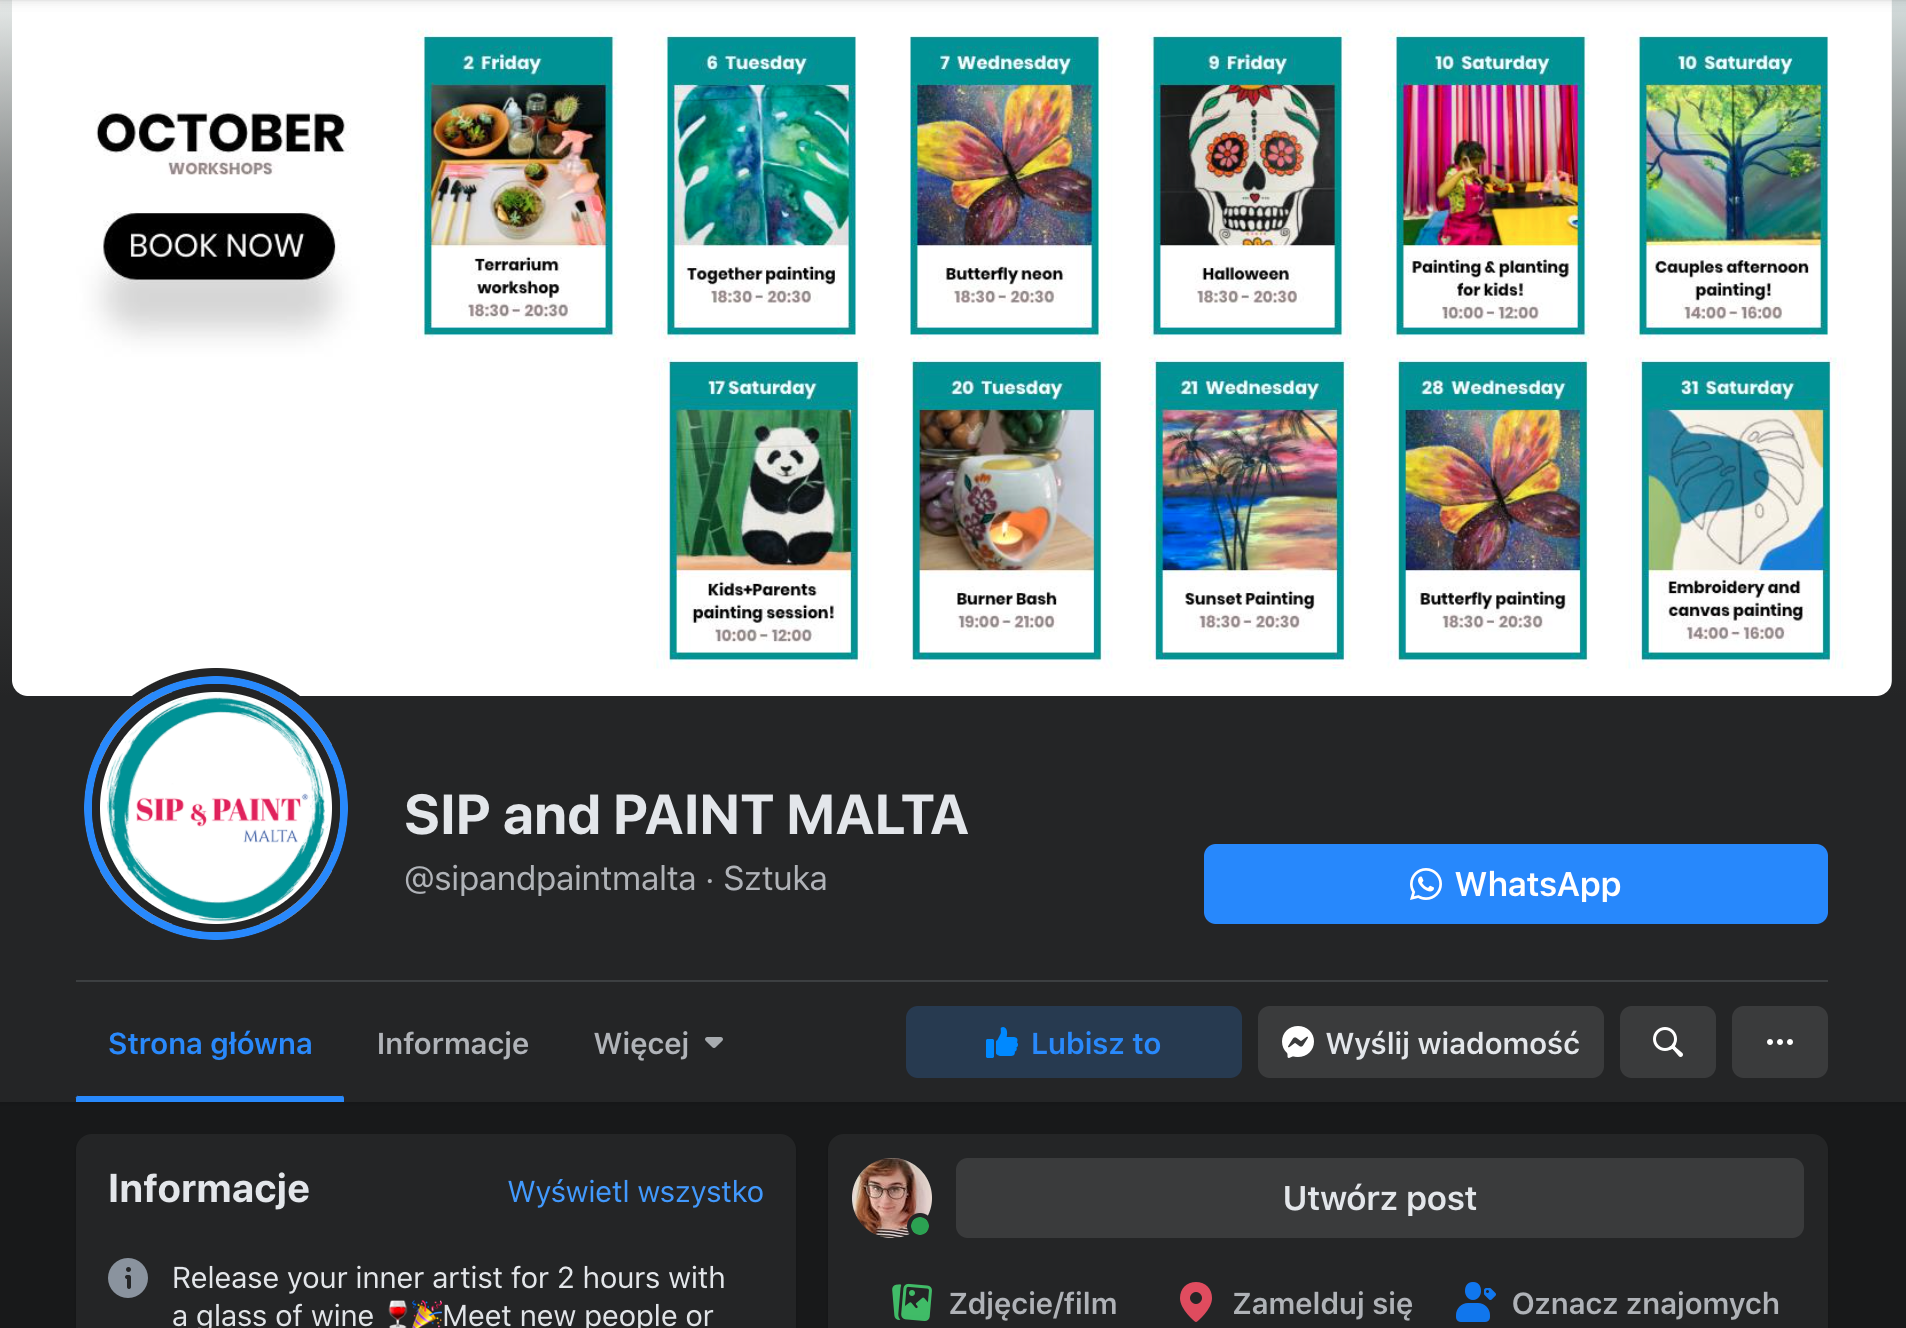Click the Zamelduj się location pin icon
Viewport: 1906px width, 1328px height.
(x=1196, y=1302)
